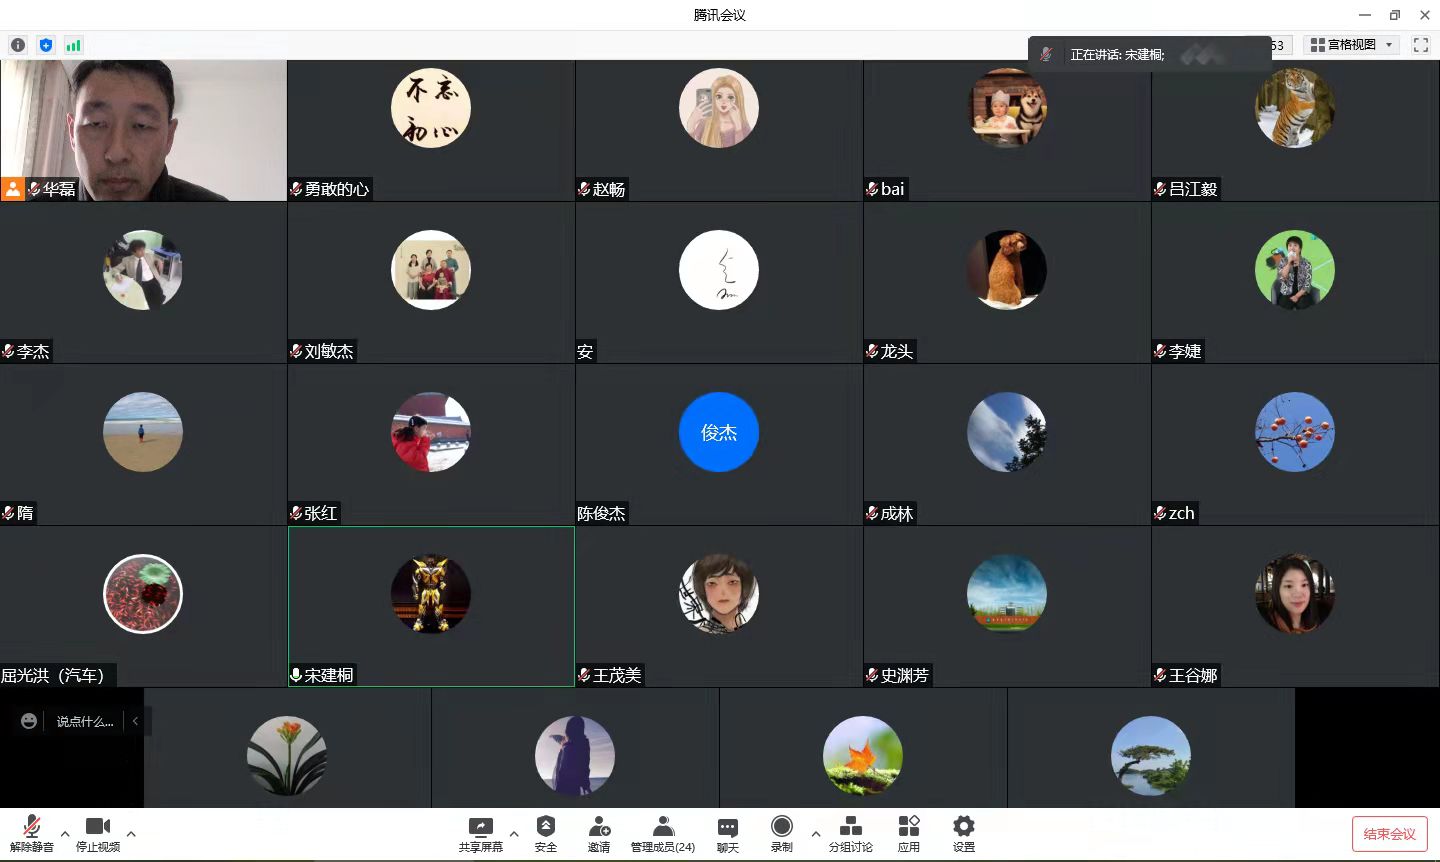Enter fullscreen mode via top-right icon
This screenshot has height=862, width=1440.
pos(1420,45)
